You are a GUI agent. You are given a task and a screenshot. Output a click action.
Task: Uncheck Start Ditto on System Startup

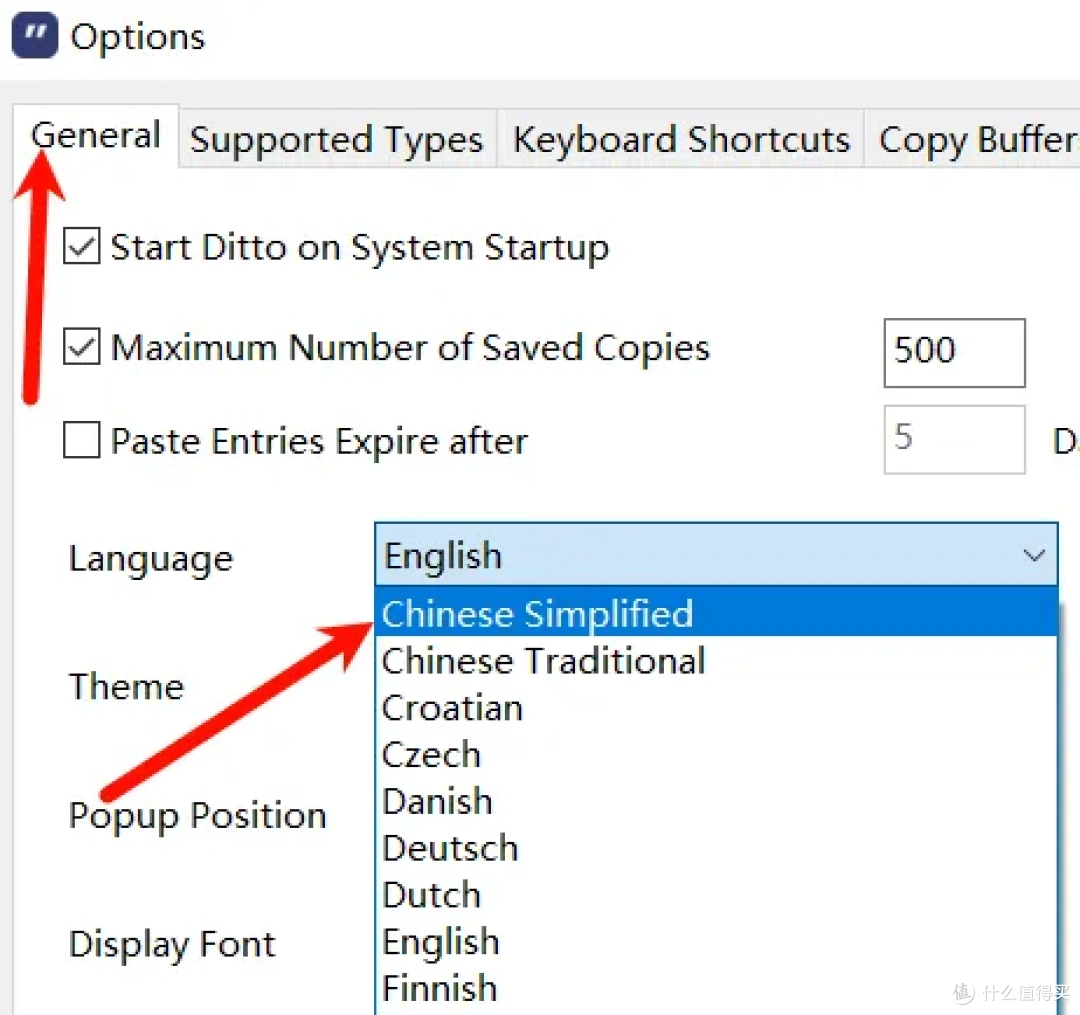(82, 247)
